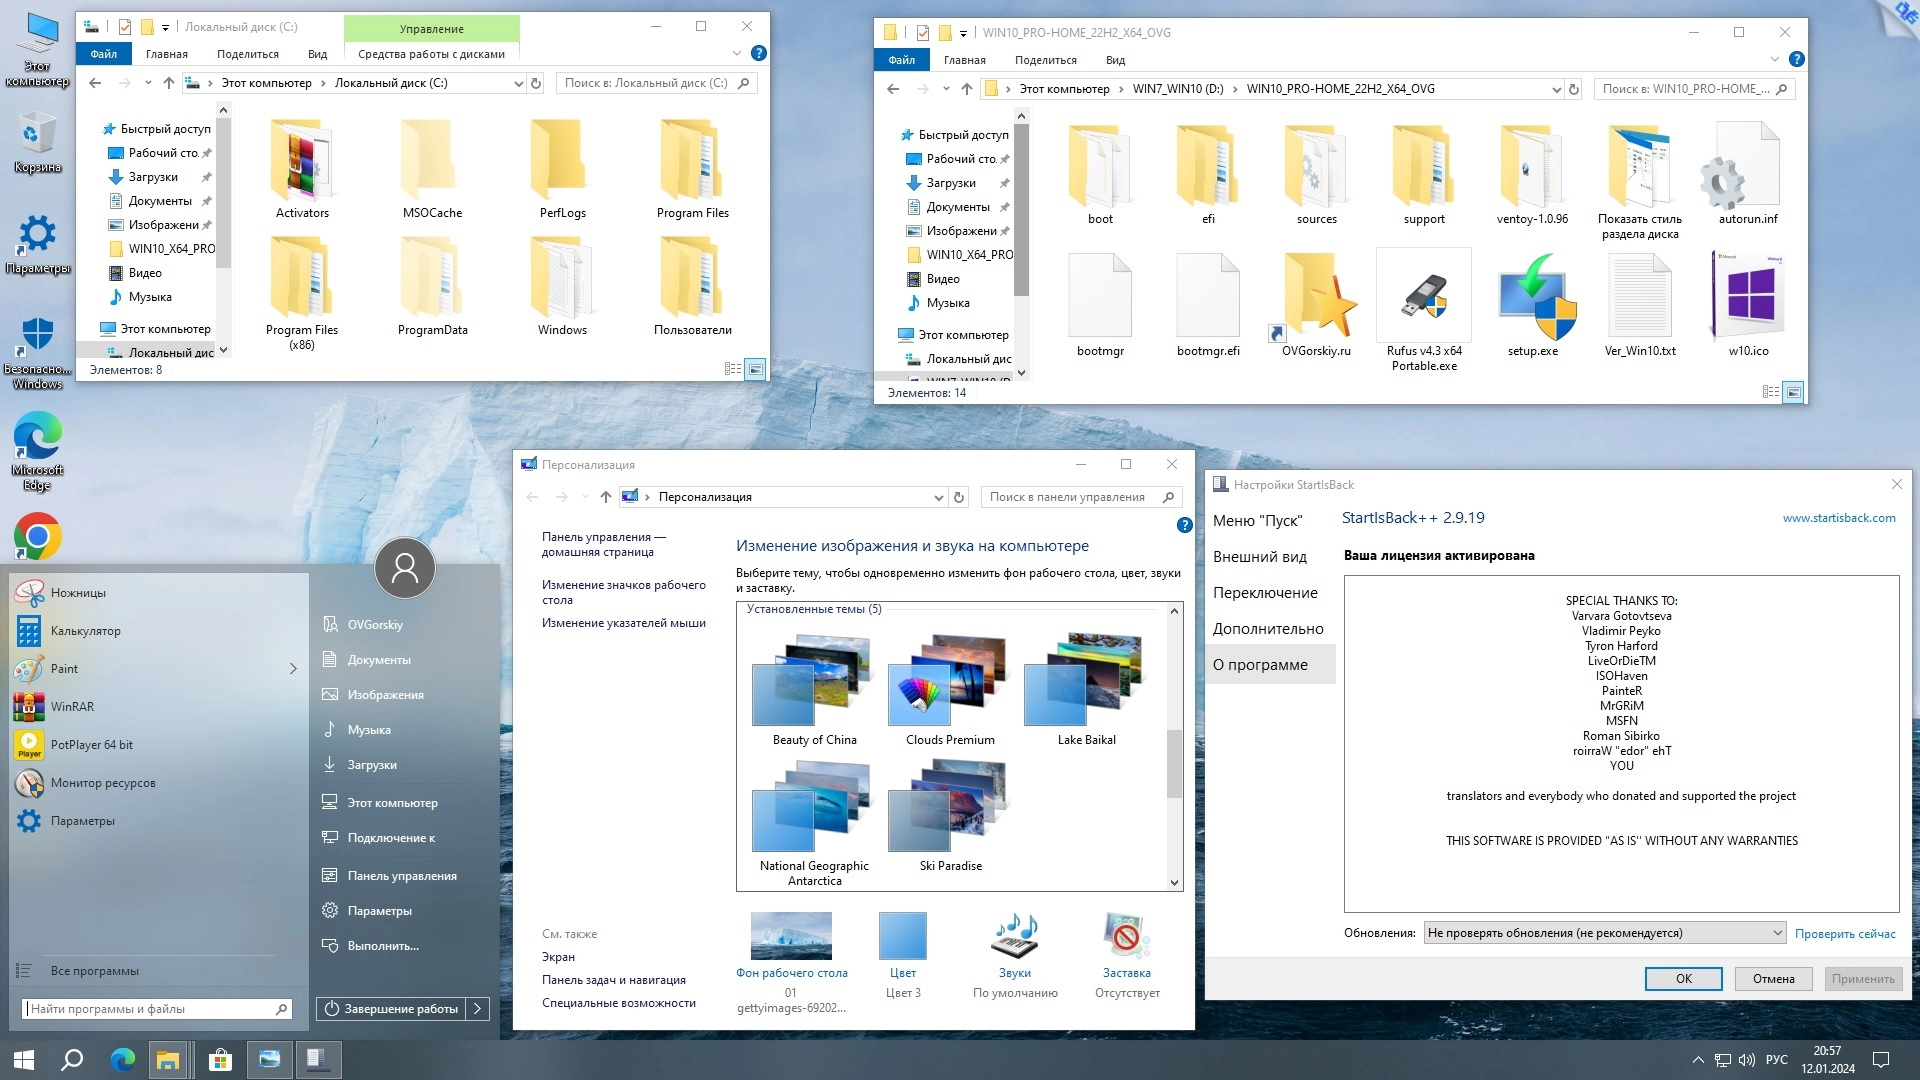Open the Activators folder
Viewport: 1920px width, 1080px height.
coord(302,164)
